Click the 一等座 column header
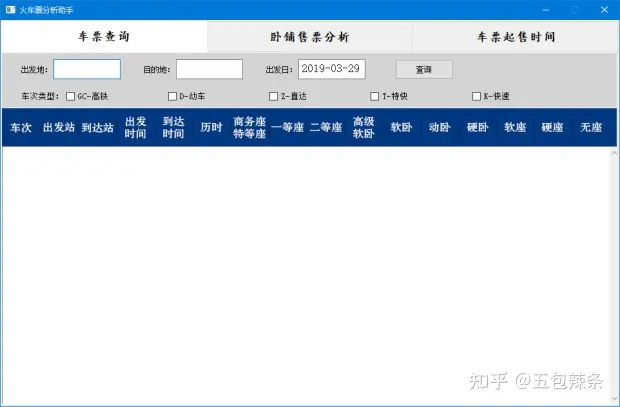This screenshot has height=407, width=620. [x=287, y=127]
